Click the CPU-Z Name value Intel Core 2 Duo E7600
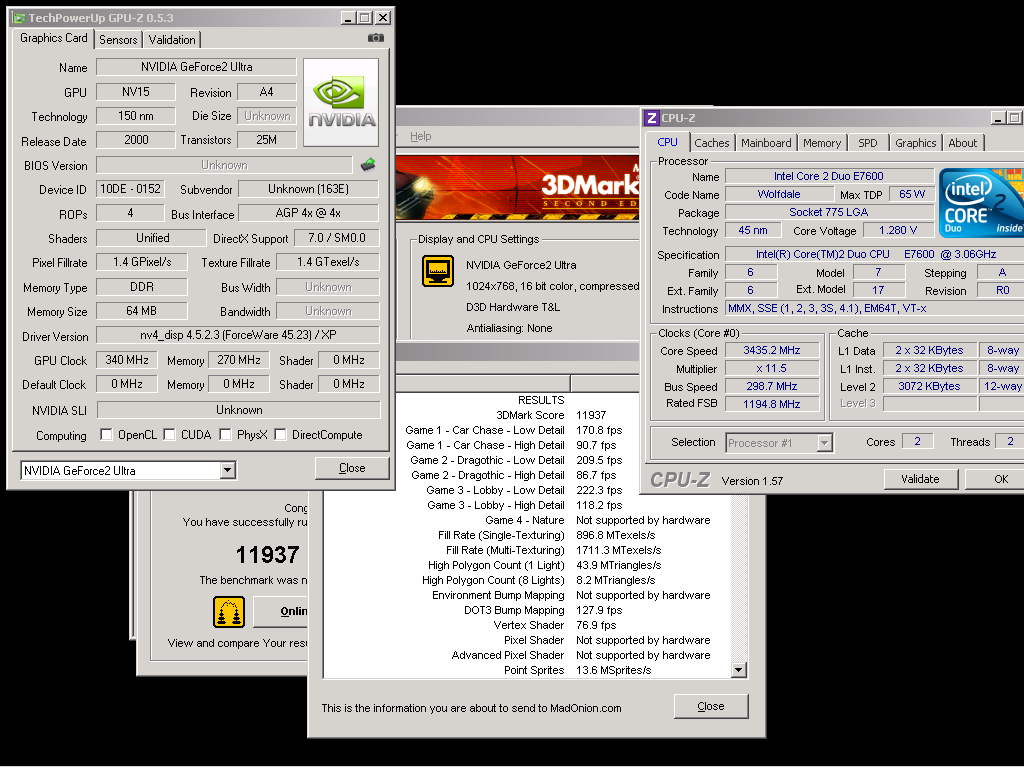 click(x=829, y=176)
